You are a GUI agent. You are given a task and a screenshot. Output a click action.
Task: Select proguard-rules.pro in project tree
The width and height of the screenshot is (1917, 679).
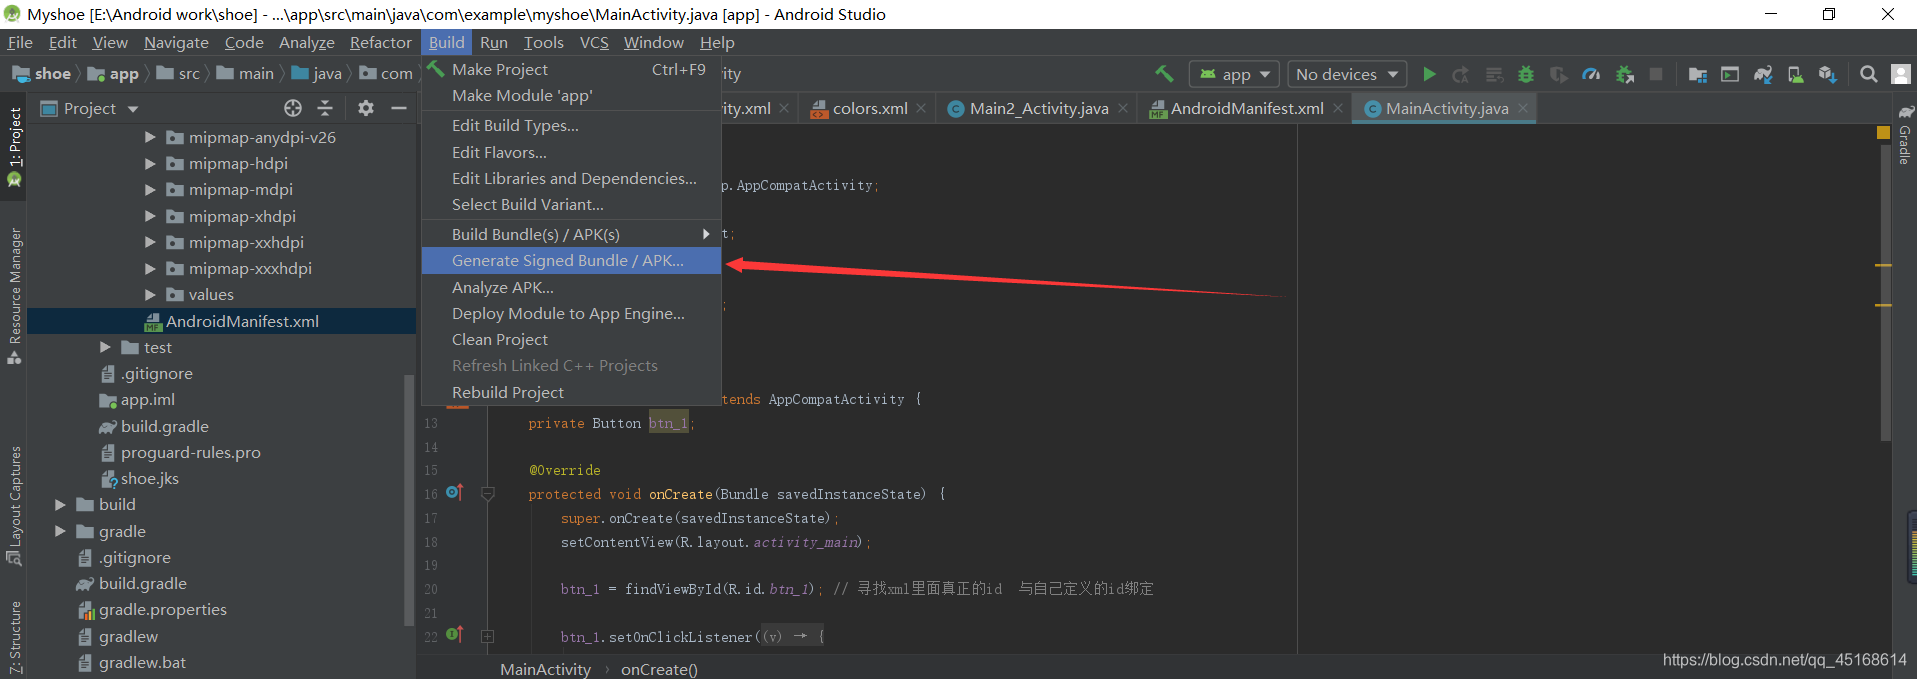pos(181,452)
